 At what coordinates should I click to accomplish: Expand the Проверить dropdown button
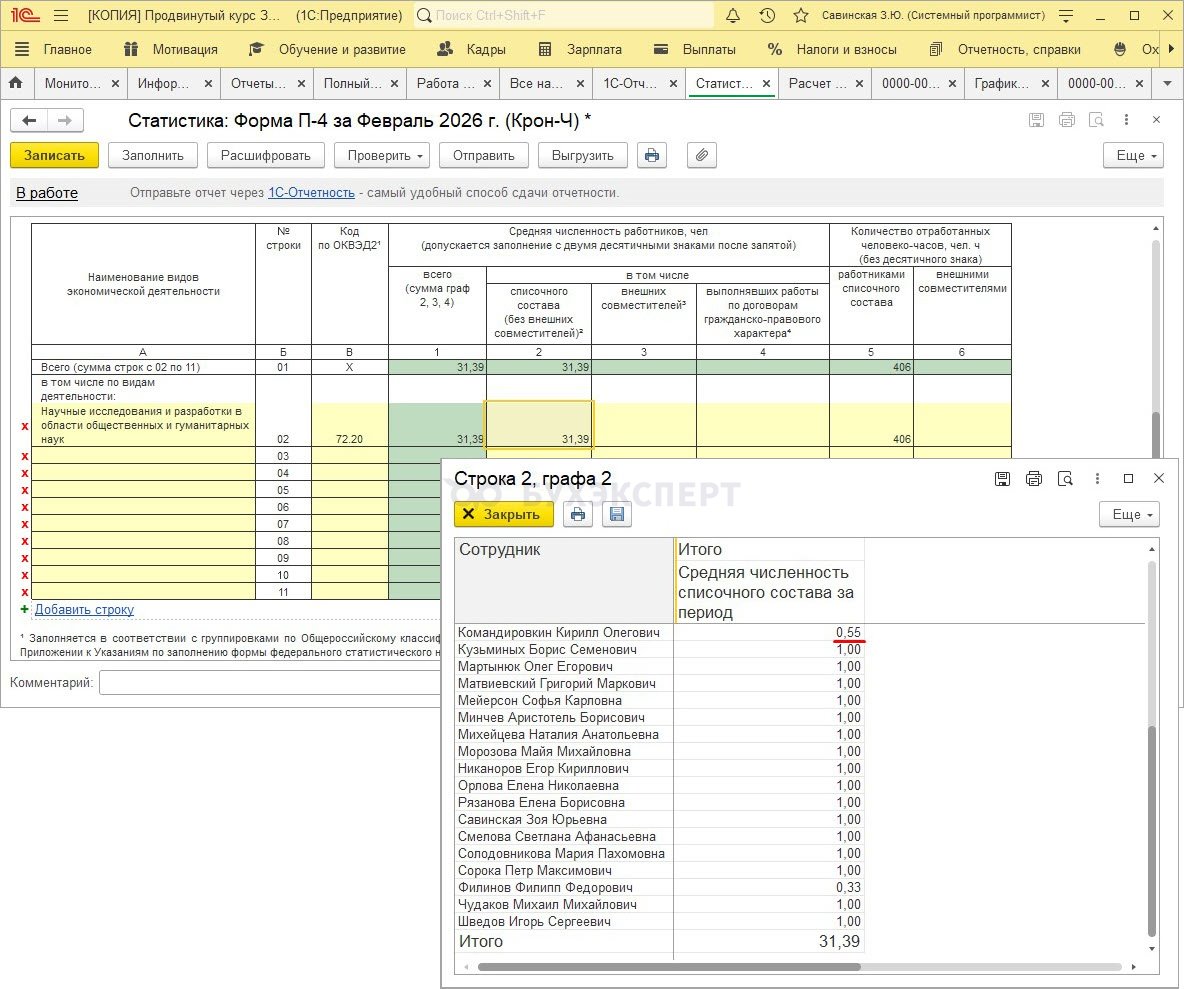(381, 155)
